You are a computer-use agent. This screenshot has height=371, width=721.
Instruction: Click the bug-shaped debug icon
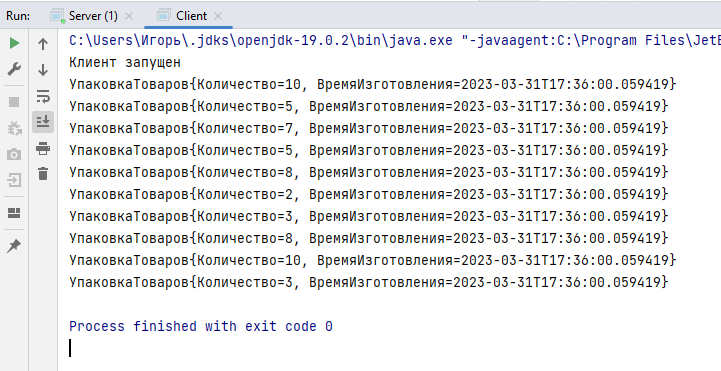pyautogui.click(x=14, y=128)
